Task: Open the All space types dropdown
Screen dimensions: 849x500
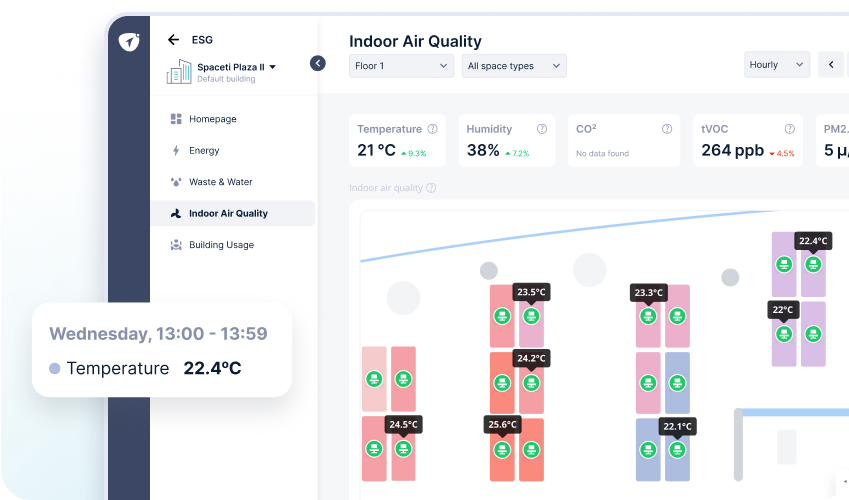Action: (x=514, y=66)
